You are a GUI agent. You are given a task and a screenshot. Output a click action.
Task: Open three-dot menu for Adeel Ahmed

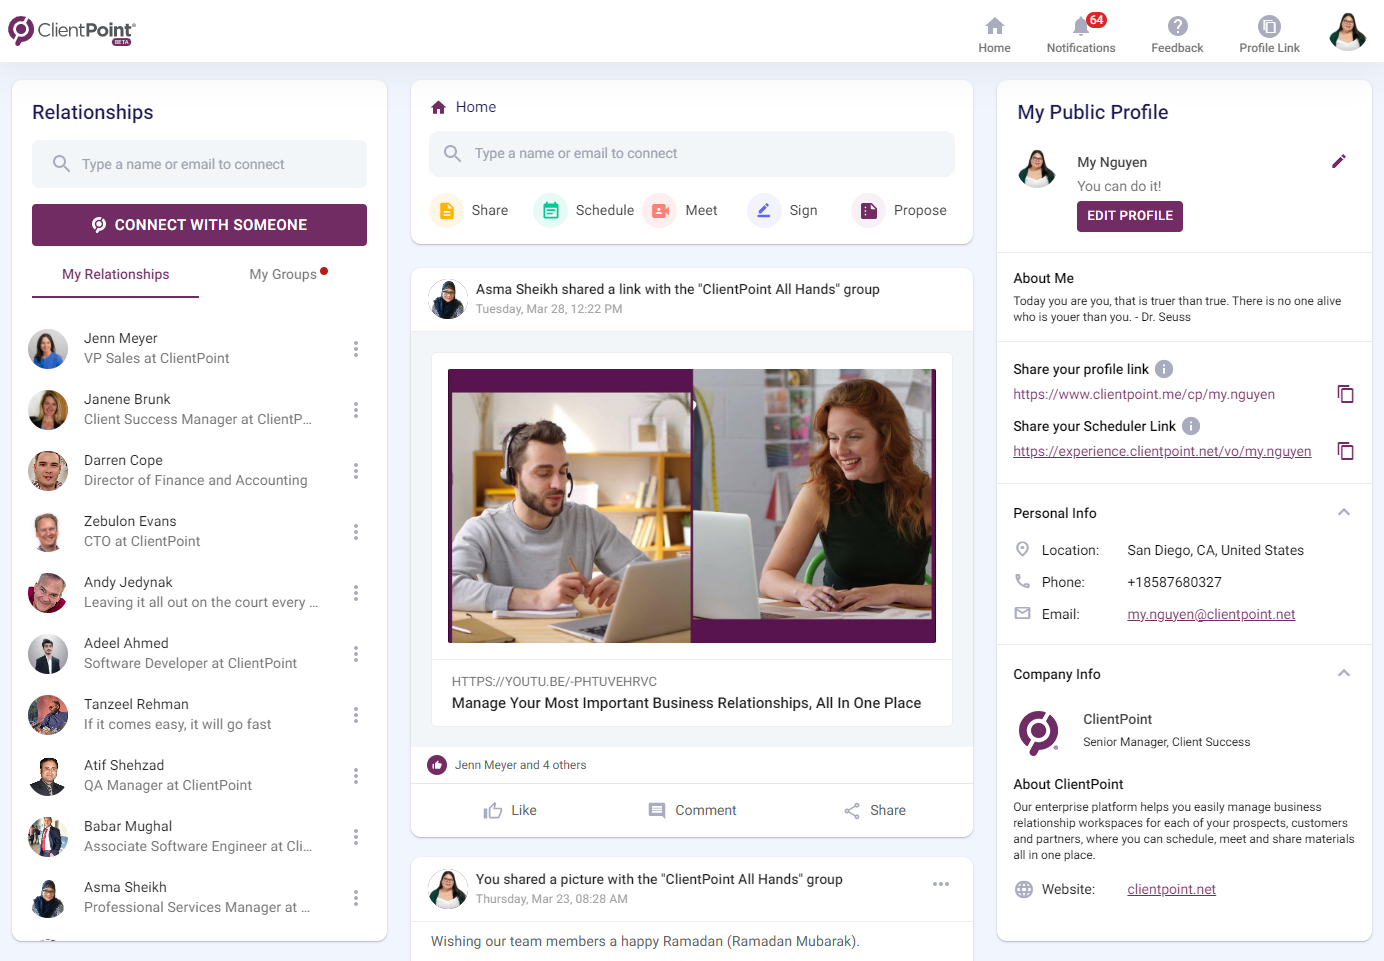click(x=356, y=654)
